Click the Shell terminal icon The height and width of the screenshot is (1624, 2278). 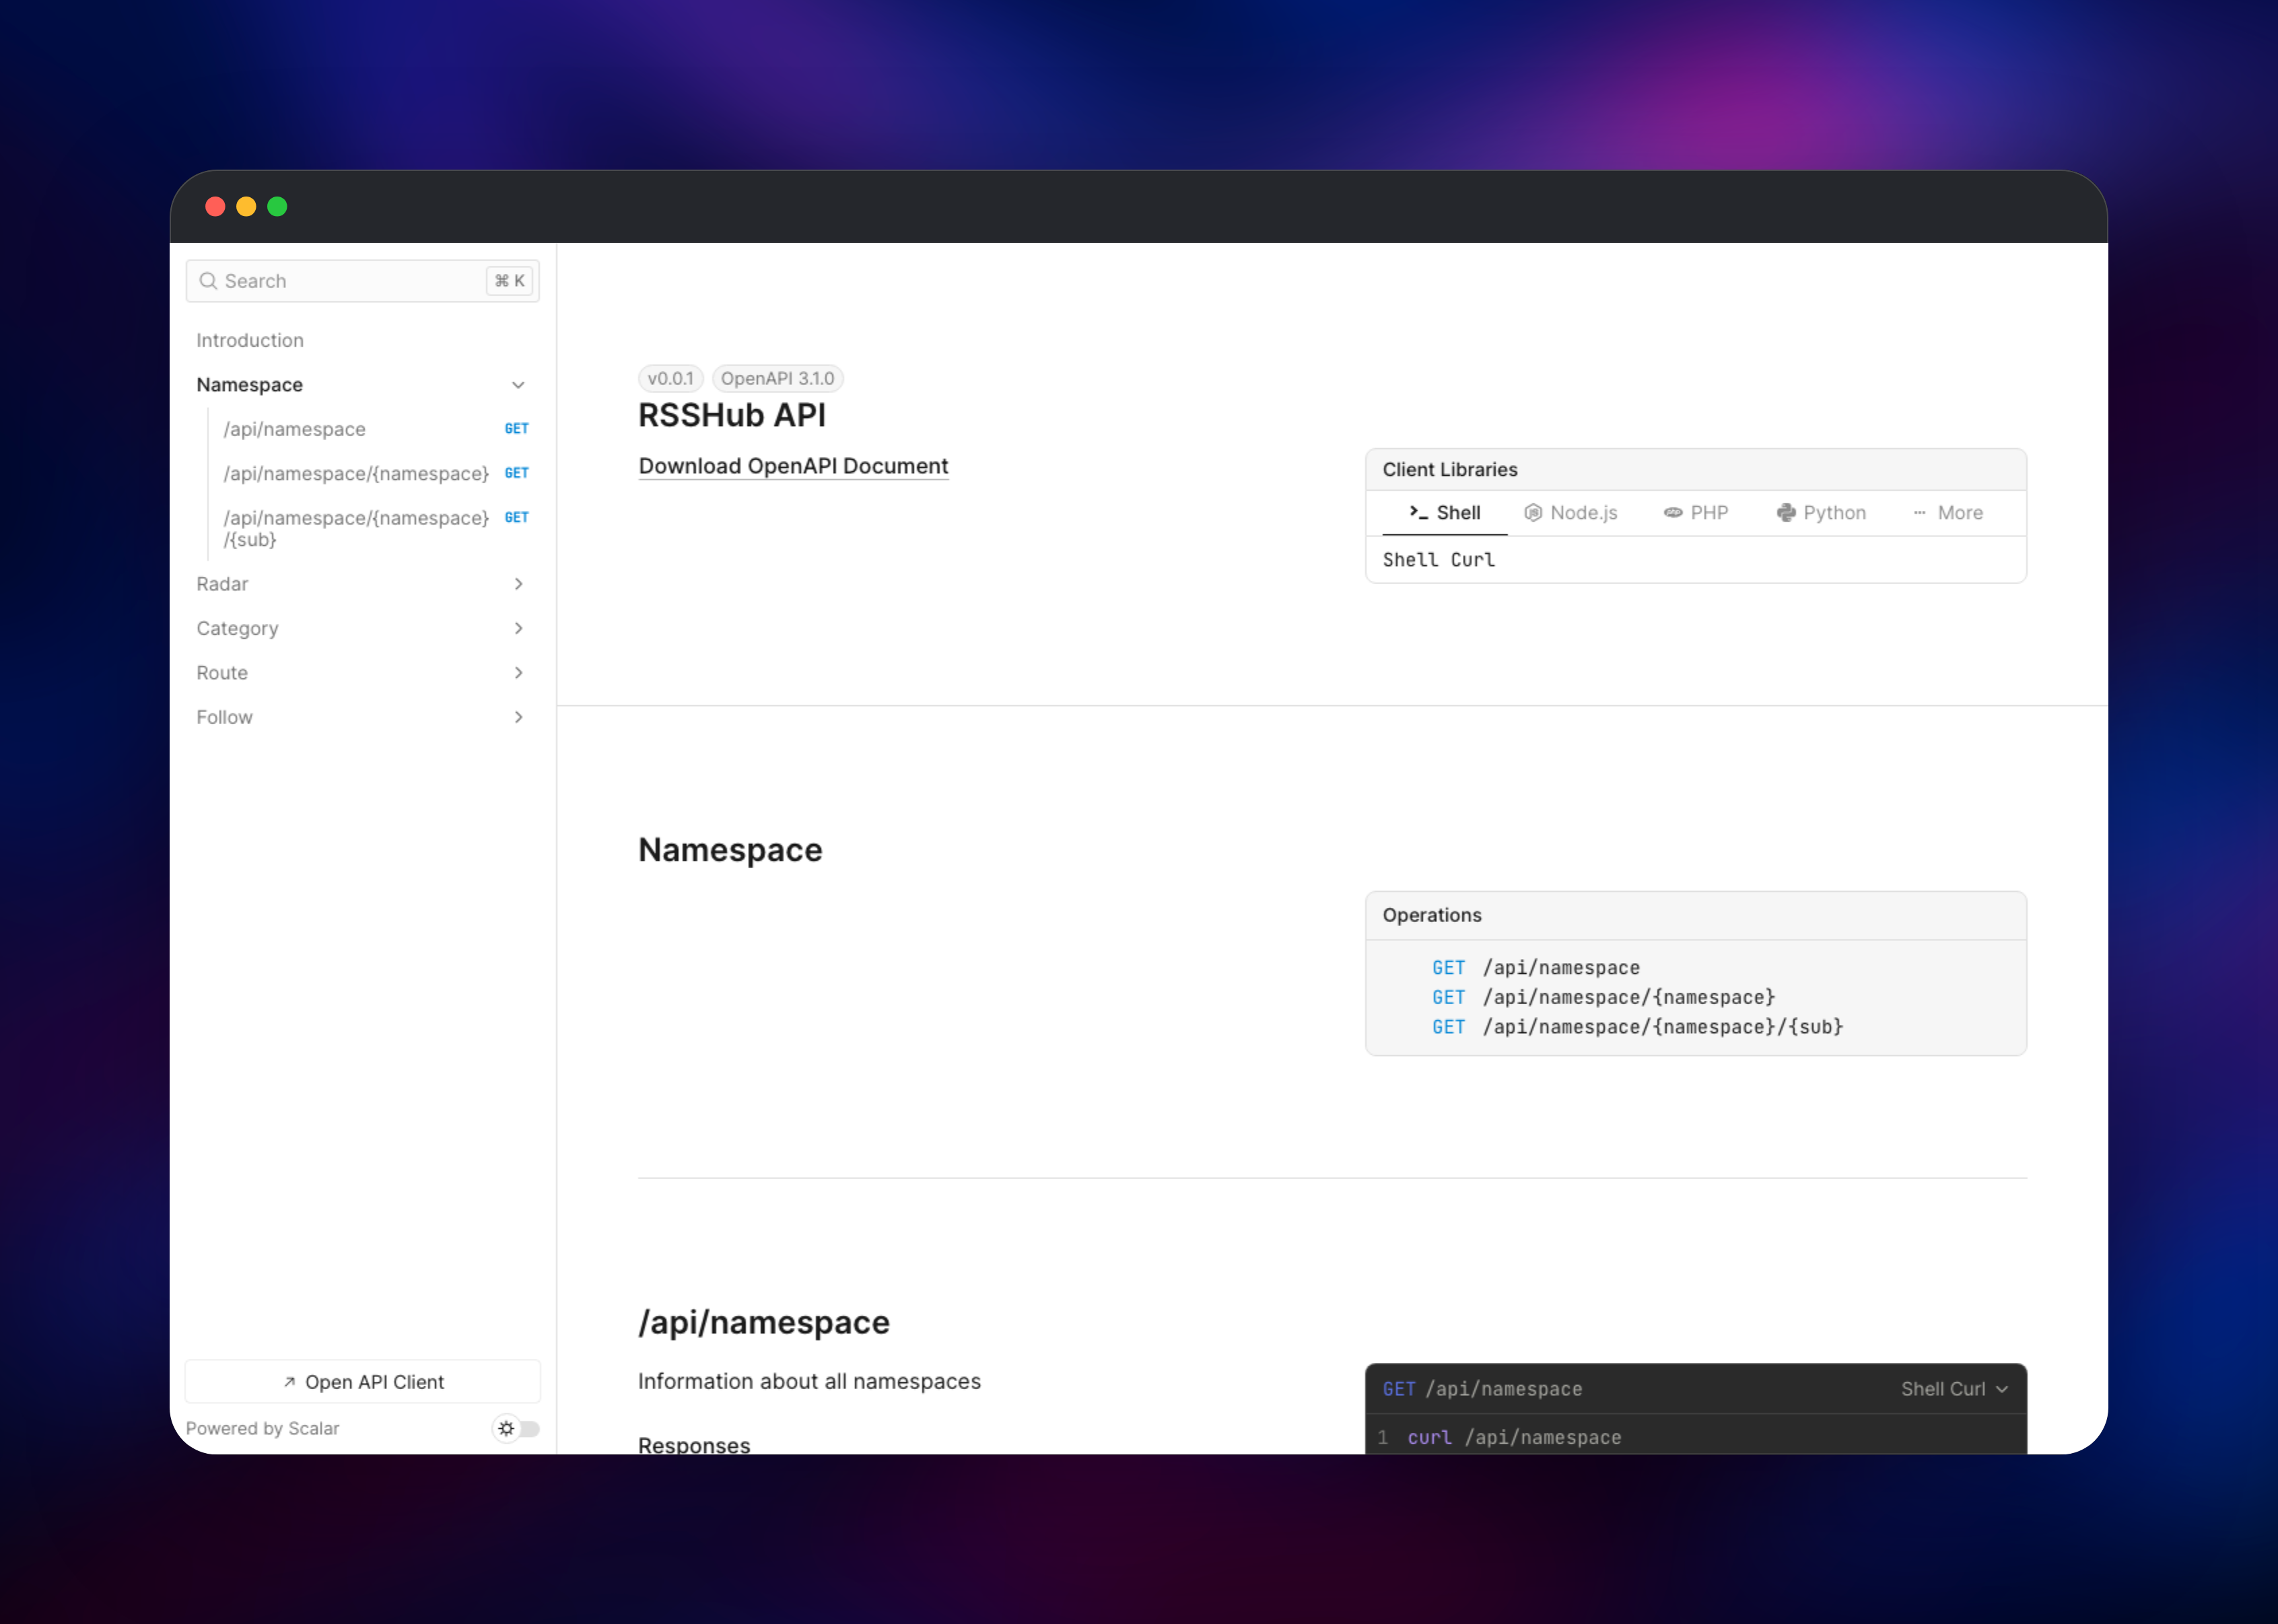(x=1418, y=512)
